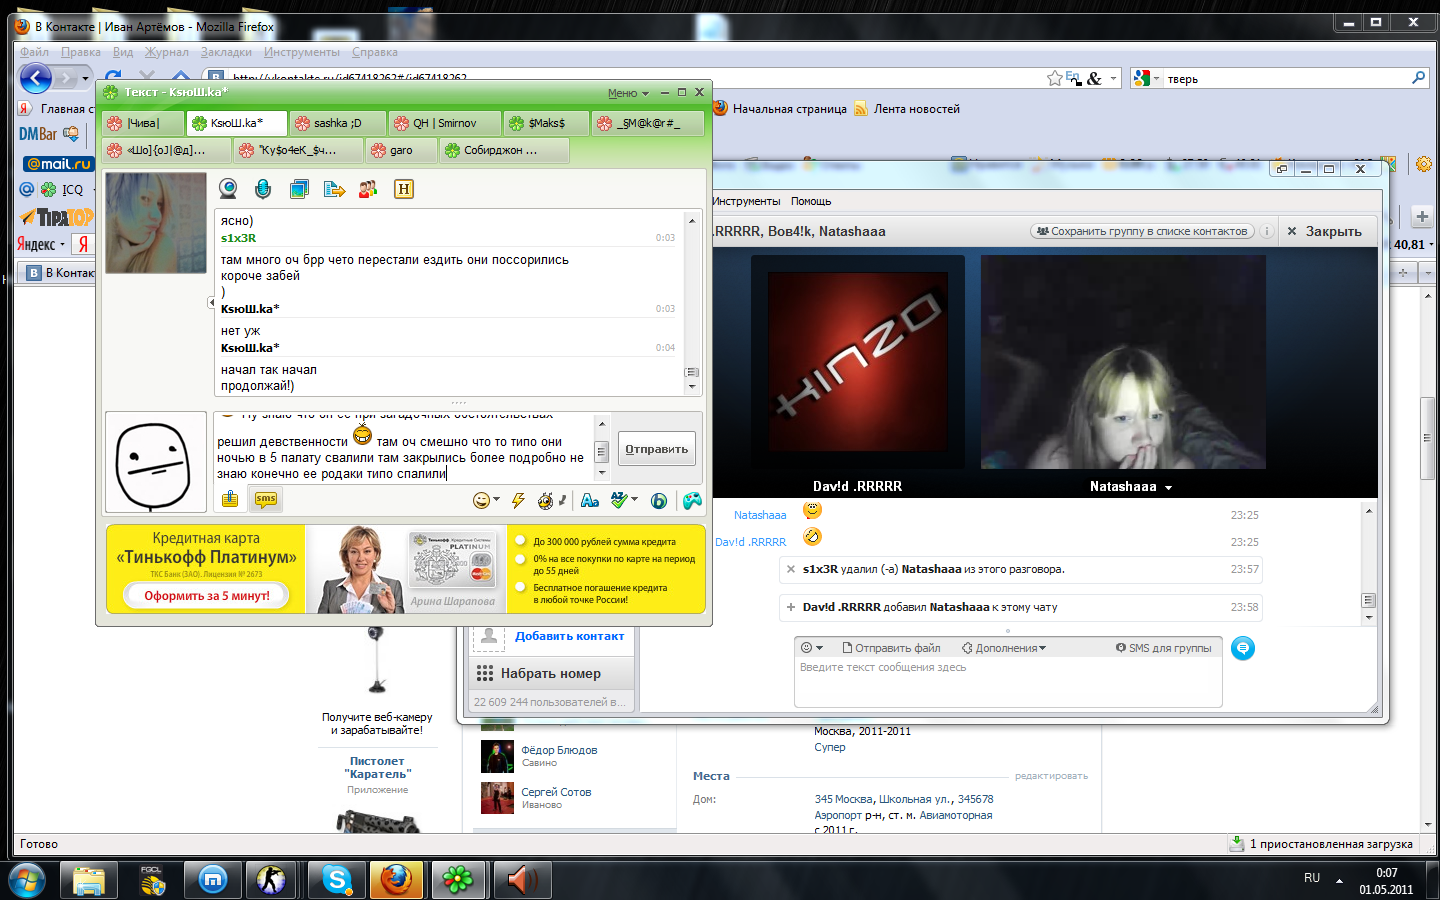Click the Отправить send button
Viewport: 1440px width, 900px height.
click(657, 449)
